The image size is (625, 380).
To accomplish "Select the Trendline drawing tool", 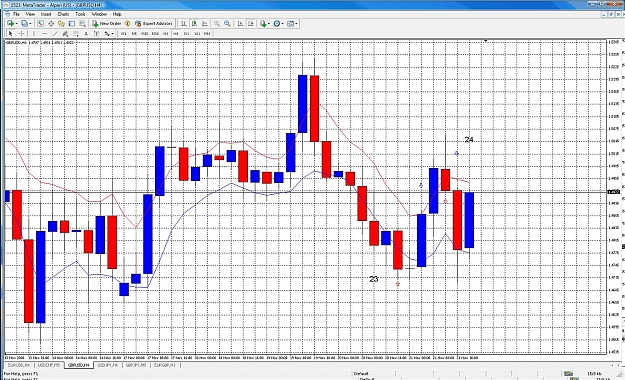I will point(55,33).
